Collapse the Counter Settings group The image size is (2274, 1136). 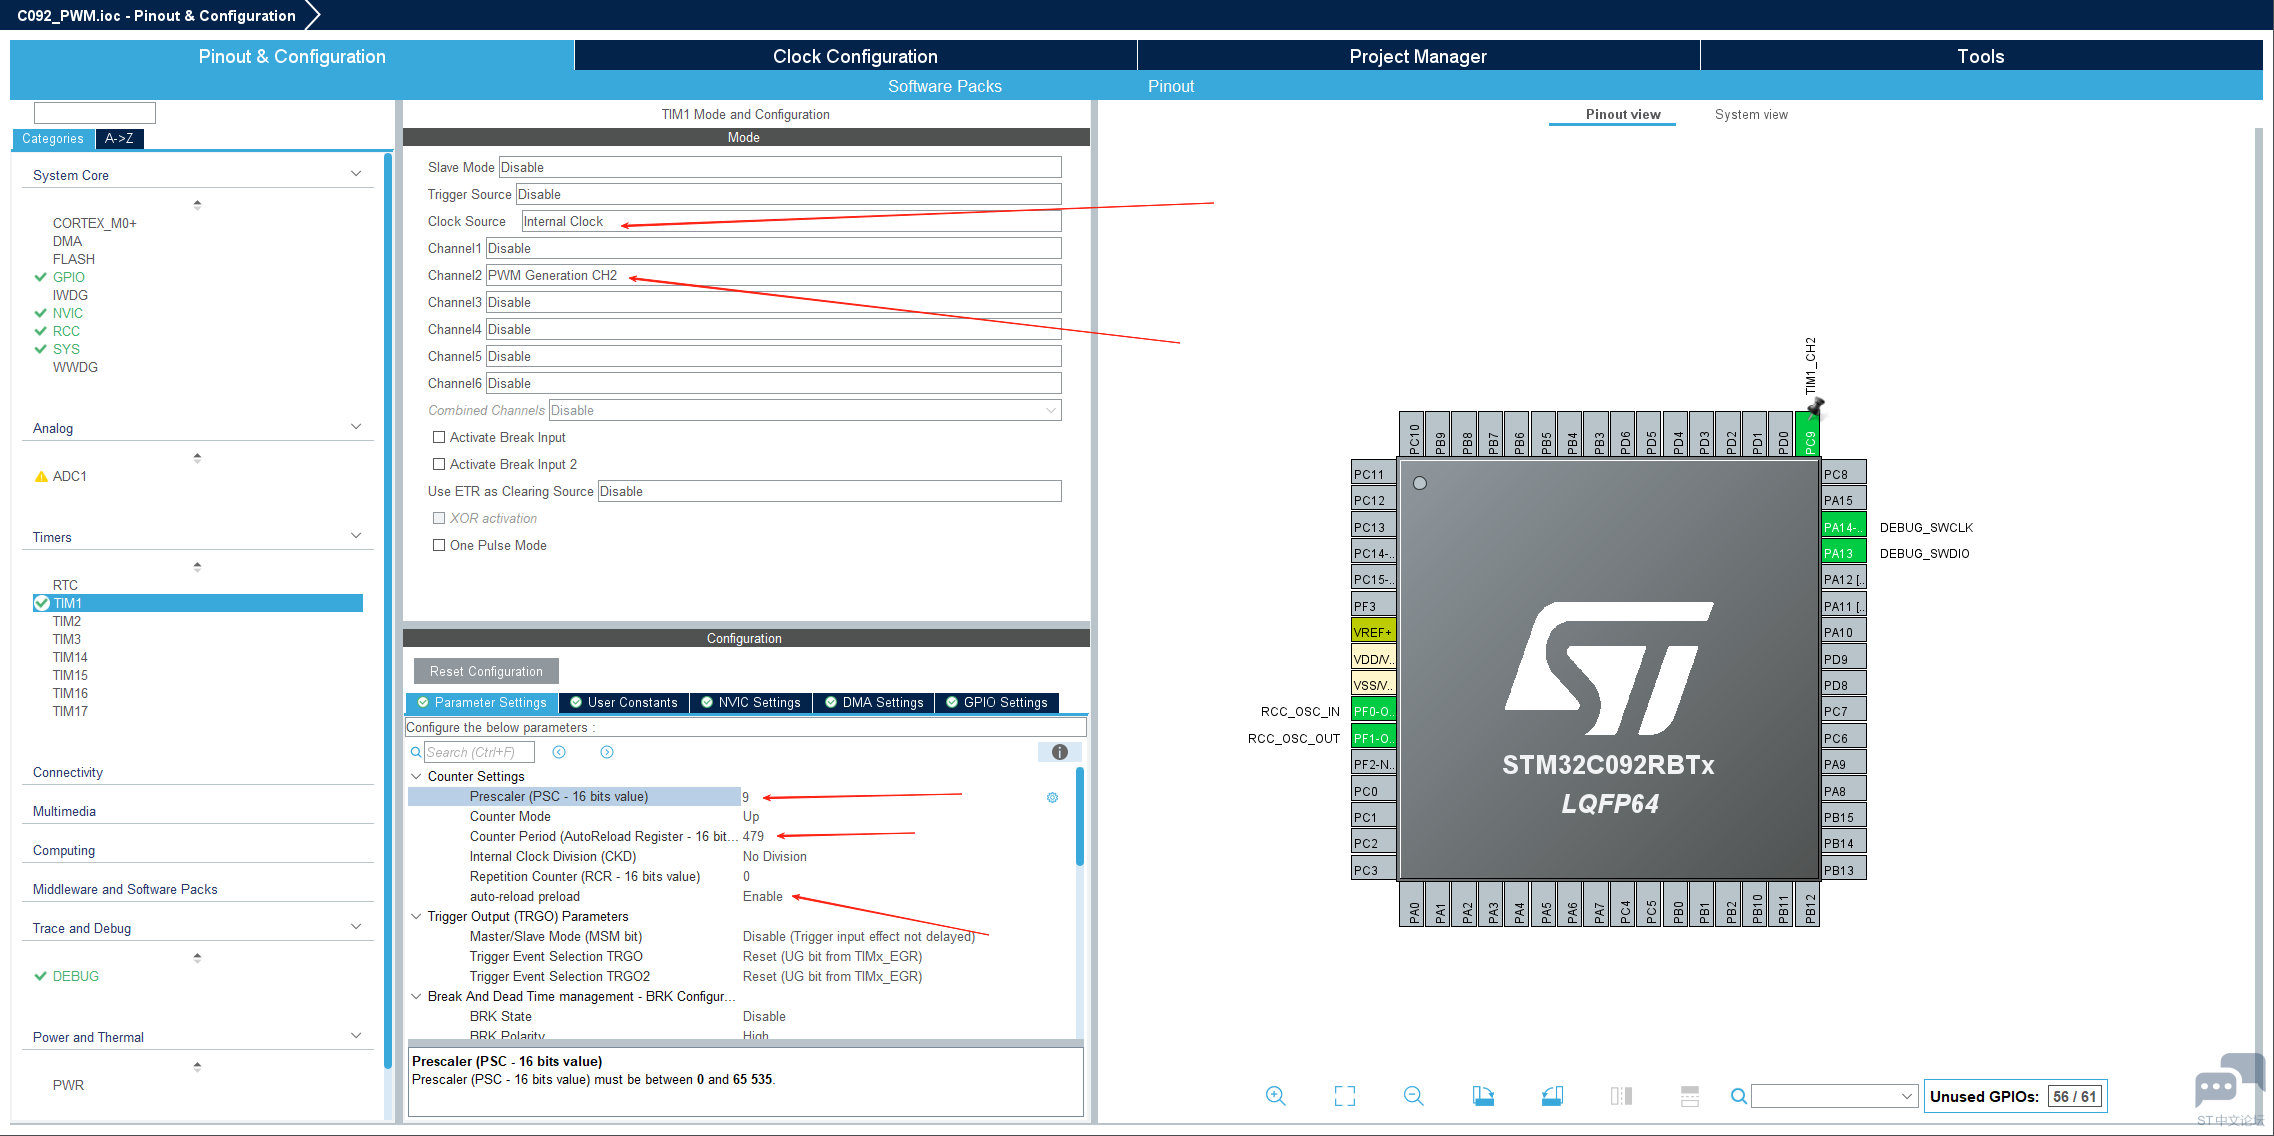(416, 776)
